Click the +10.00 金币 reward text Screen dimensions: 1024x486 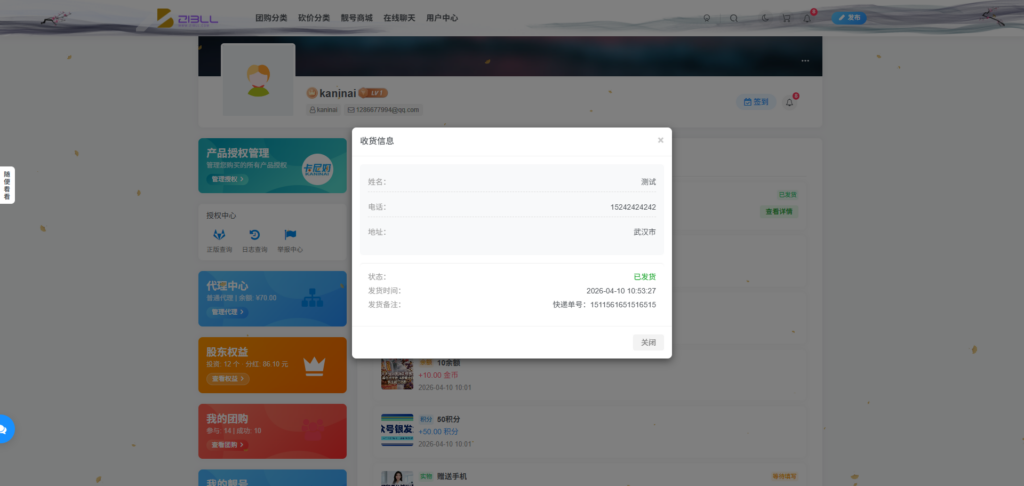coord(438,375)
